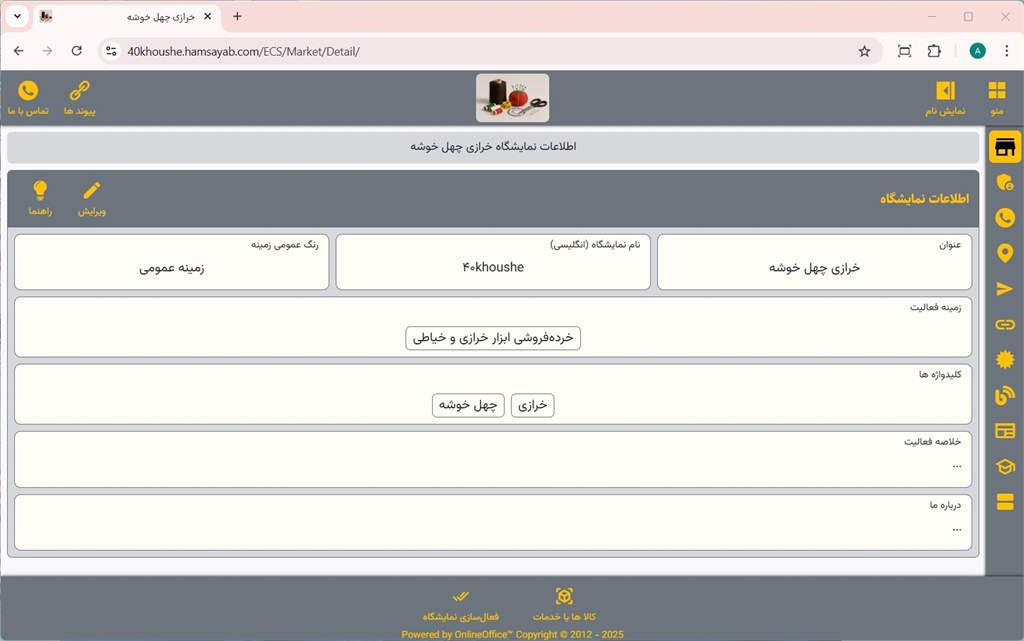This screenshot has width=1024, height=641.
Task: Open the phone icon in the right sidebar
Action: [1005, 218]
